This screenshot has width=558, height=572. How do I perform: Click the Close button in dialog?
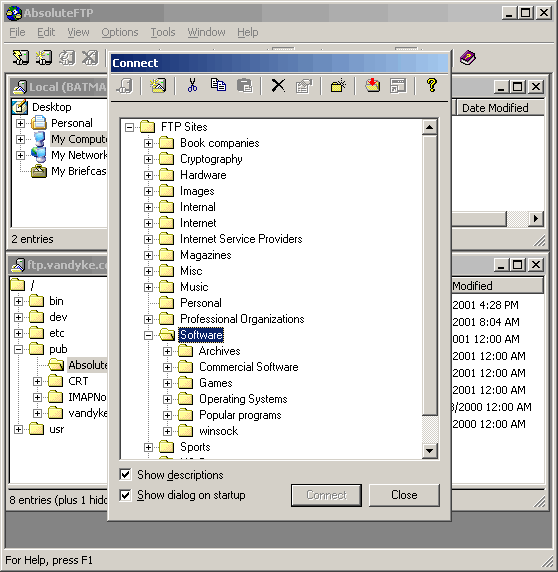(x=404, y=495)
